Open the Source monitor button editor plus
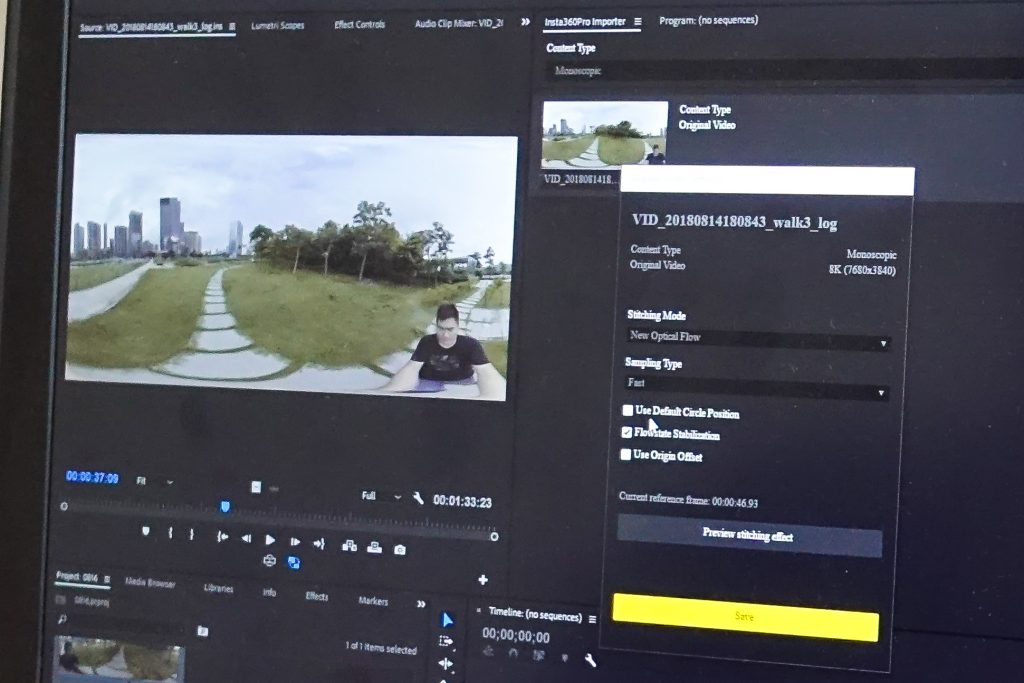The image size is (1024, 683). [x=483, y=579]
